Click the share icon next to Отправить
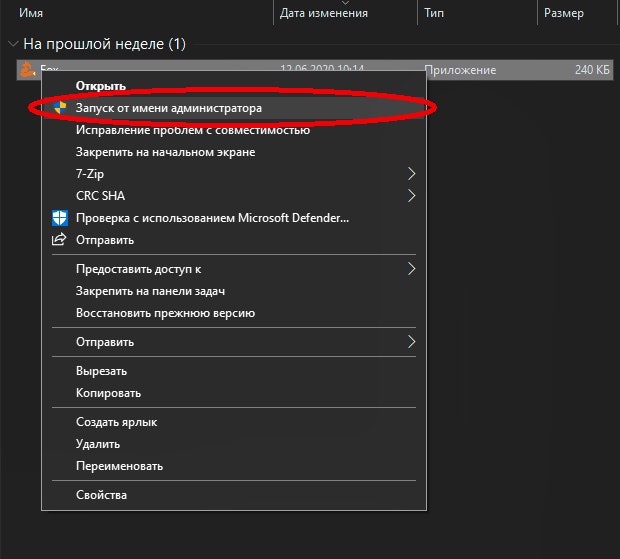 (59, 240)
